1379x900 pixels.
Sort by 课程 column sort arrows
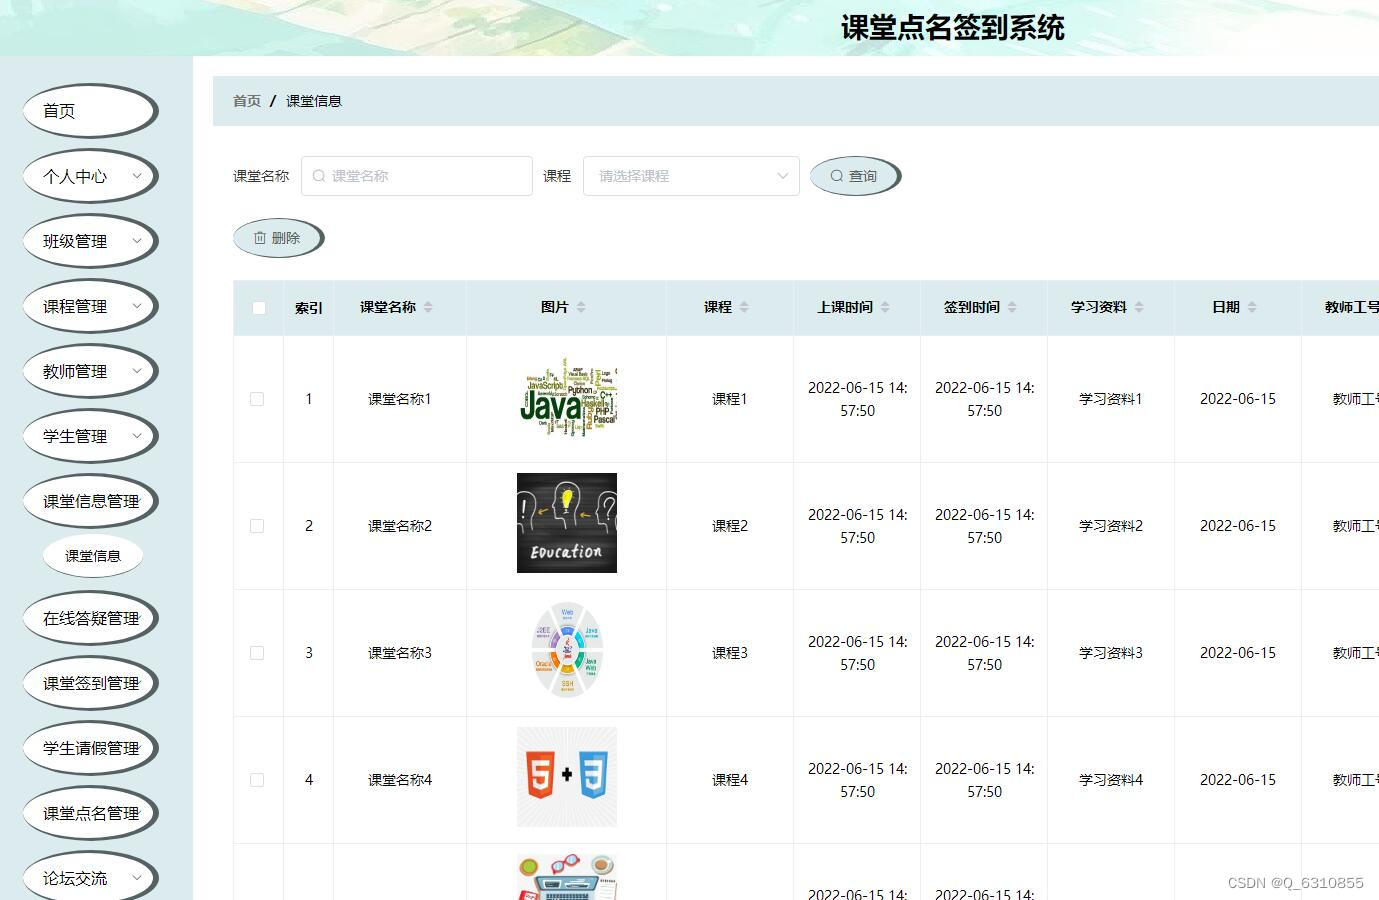coord(744,307)
